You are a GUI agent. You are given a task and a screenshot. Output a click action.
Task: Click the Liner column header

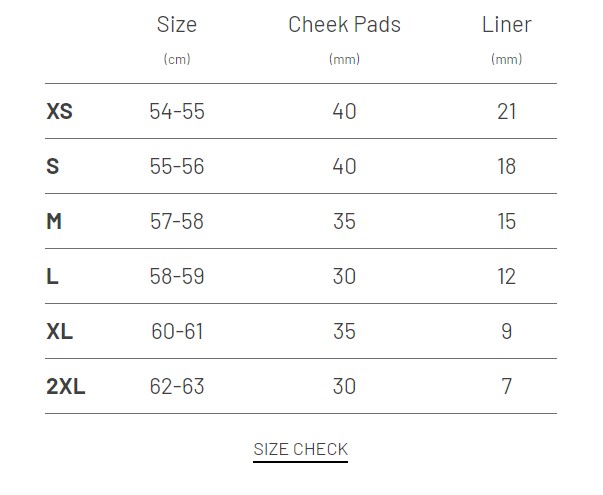pos(507,25)
